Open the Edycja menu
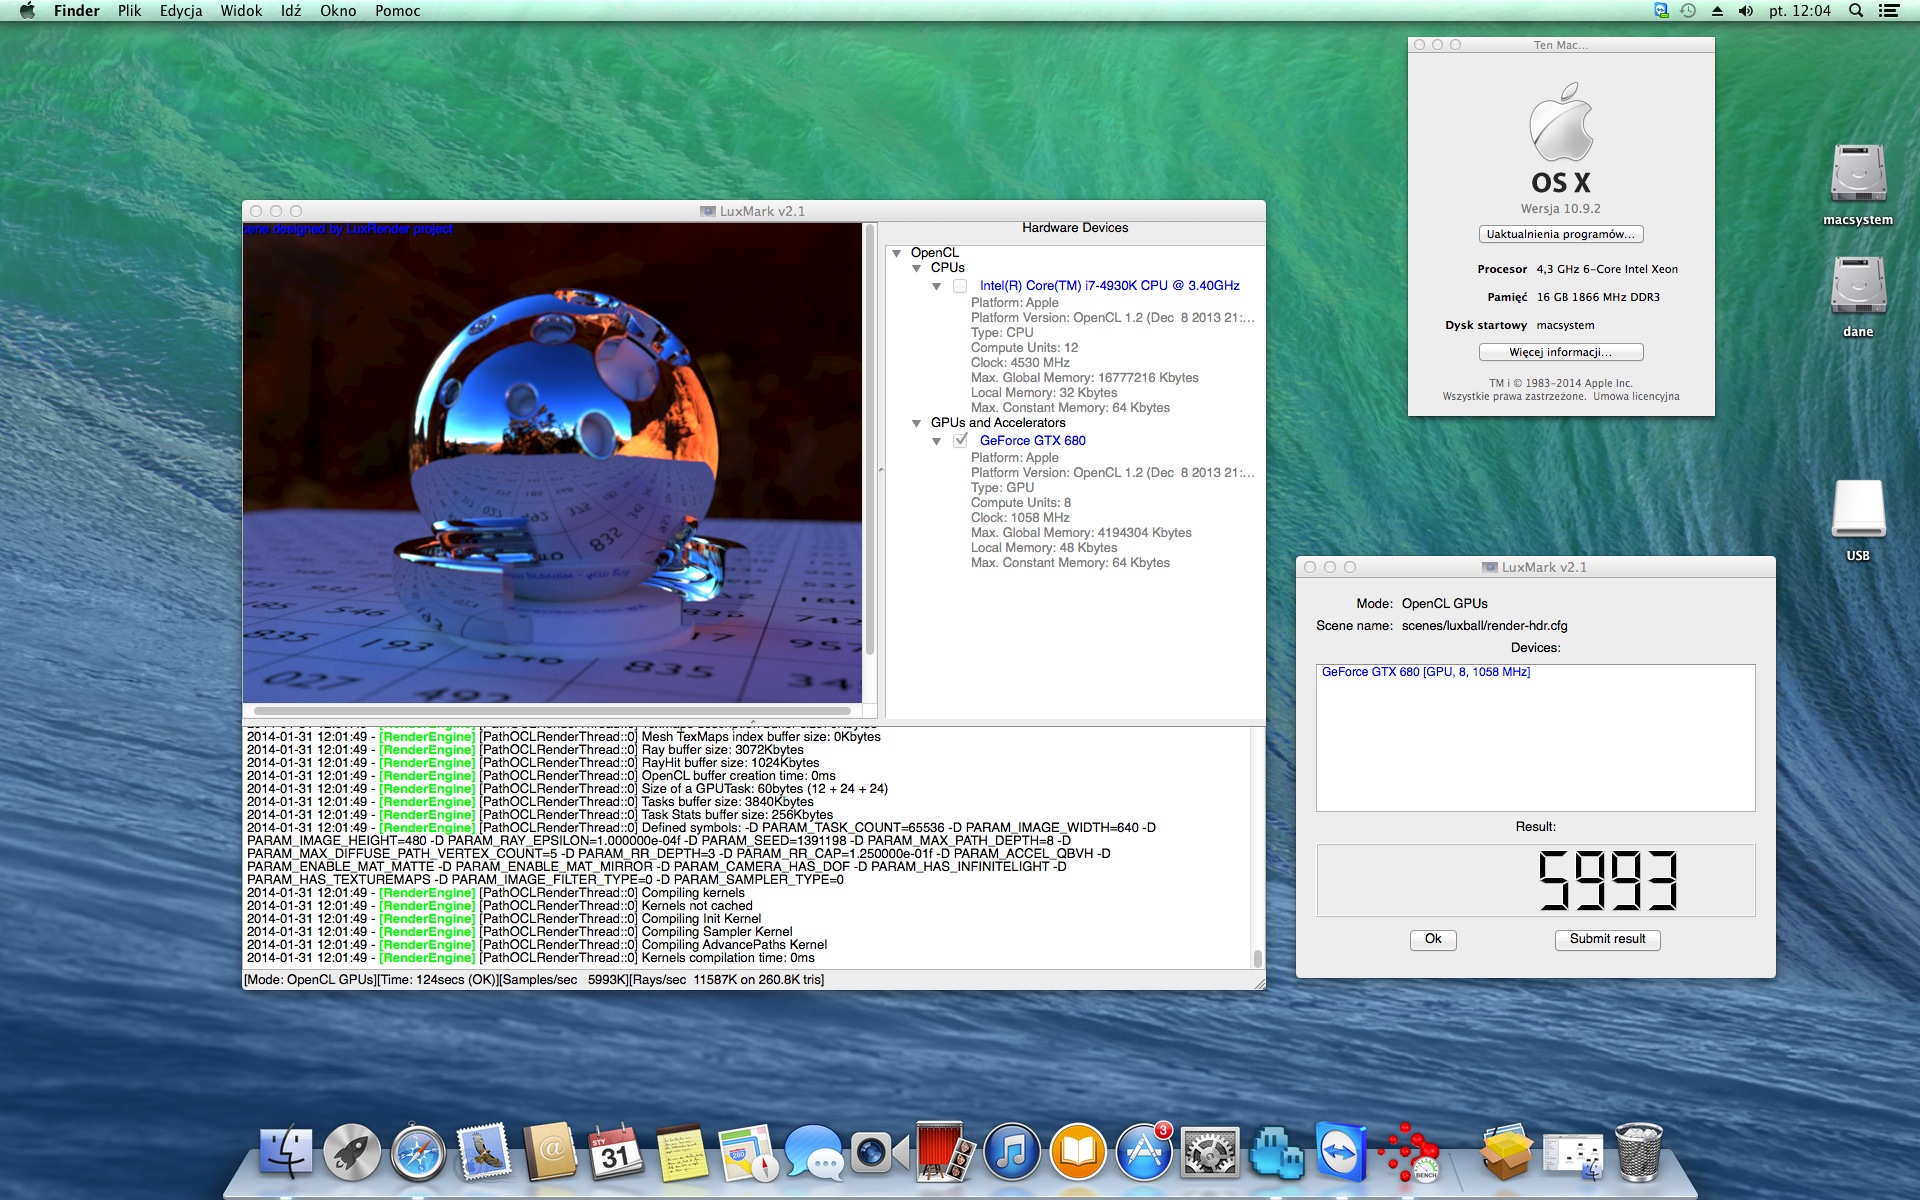 click(x=181, y=11)
